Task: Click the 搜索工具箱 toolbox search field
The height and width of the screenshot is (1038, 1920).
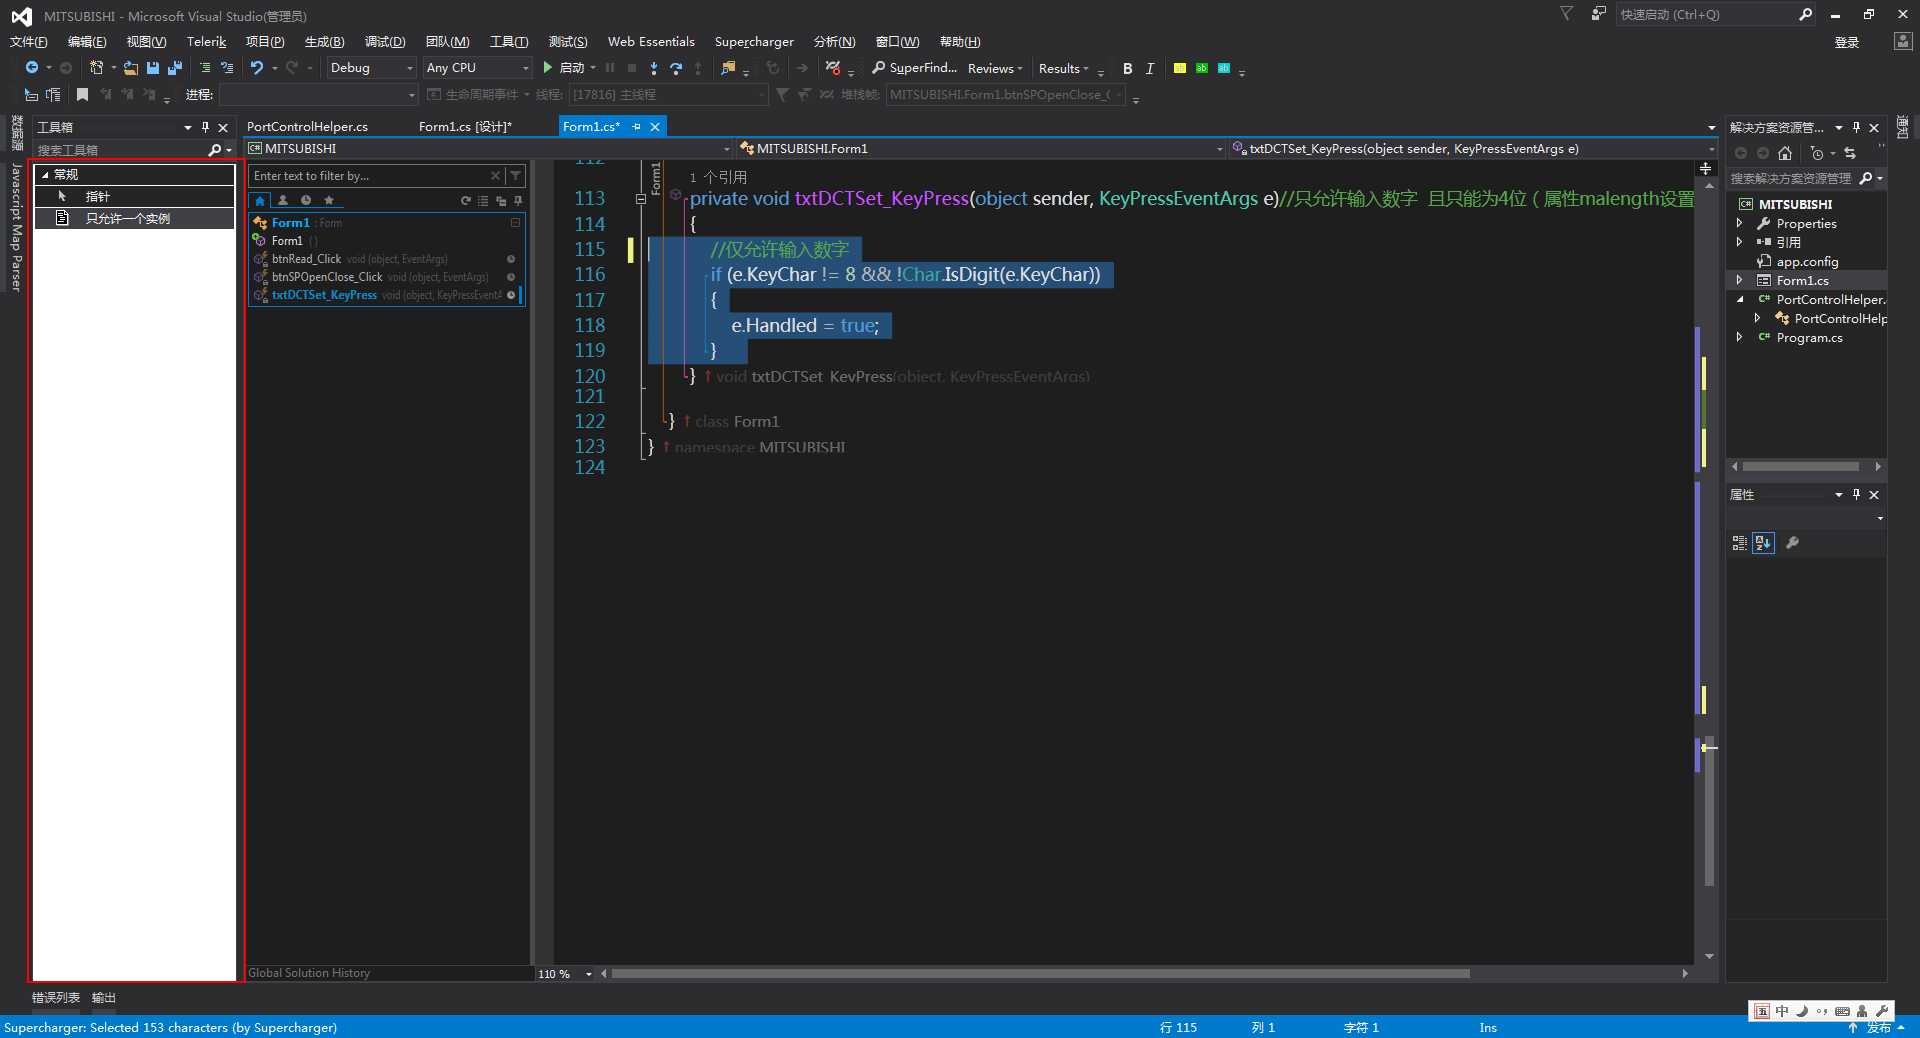Action: pos(121,150)
